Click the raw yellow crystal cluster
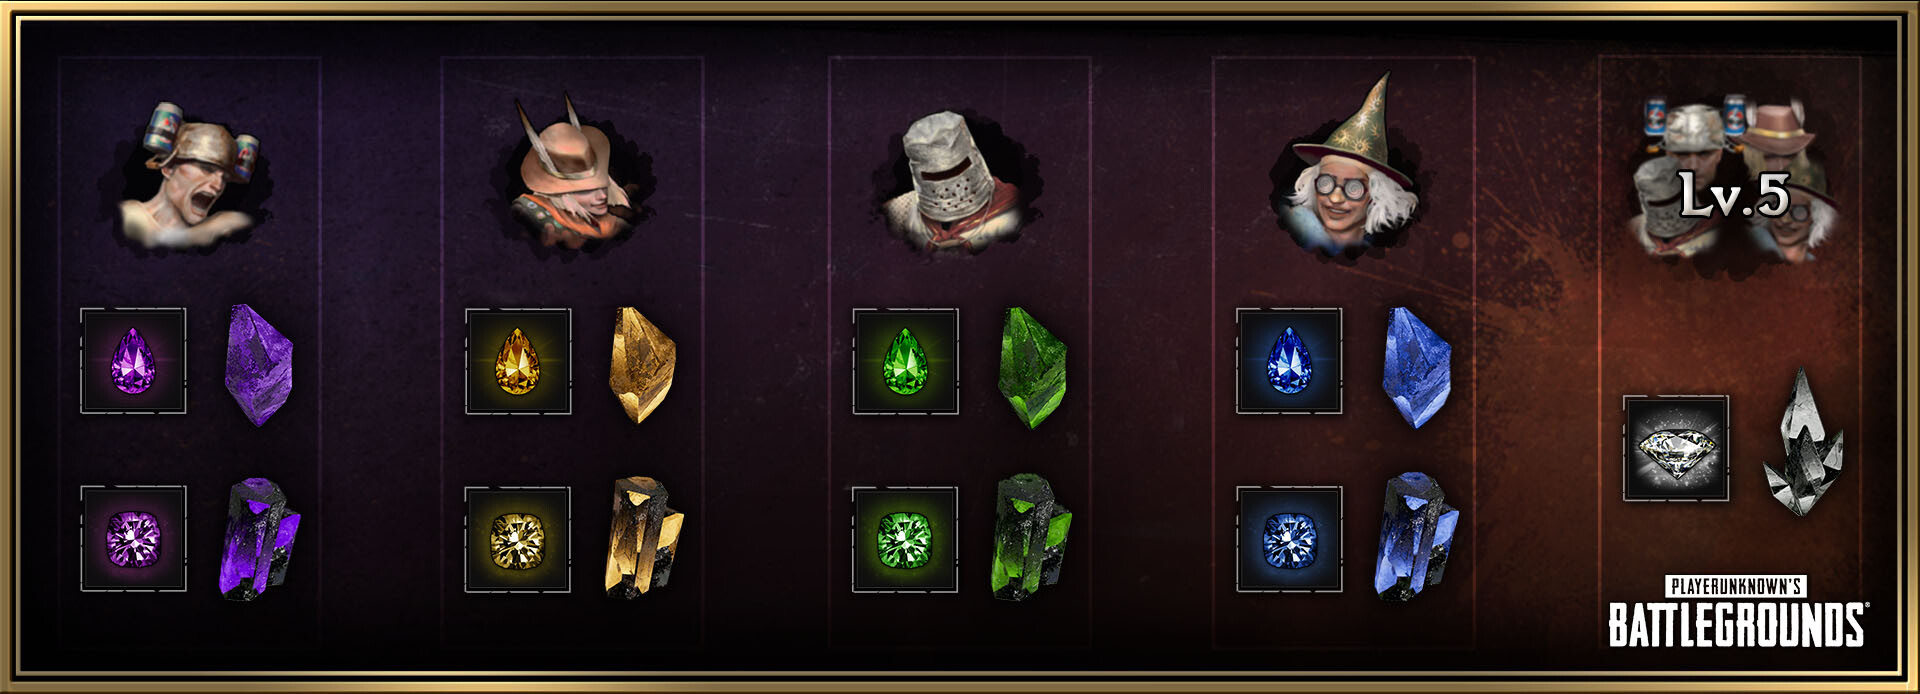This screenshot has height=694, width=1920. (644, 538)
